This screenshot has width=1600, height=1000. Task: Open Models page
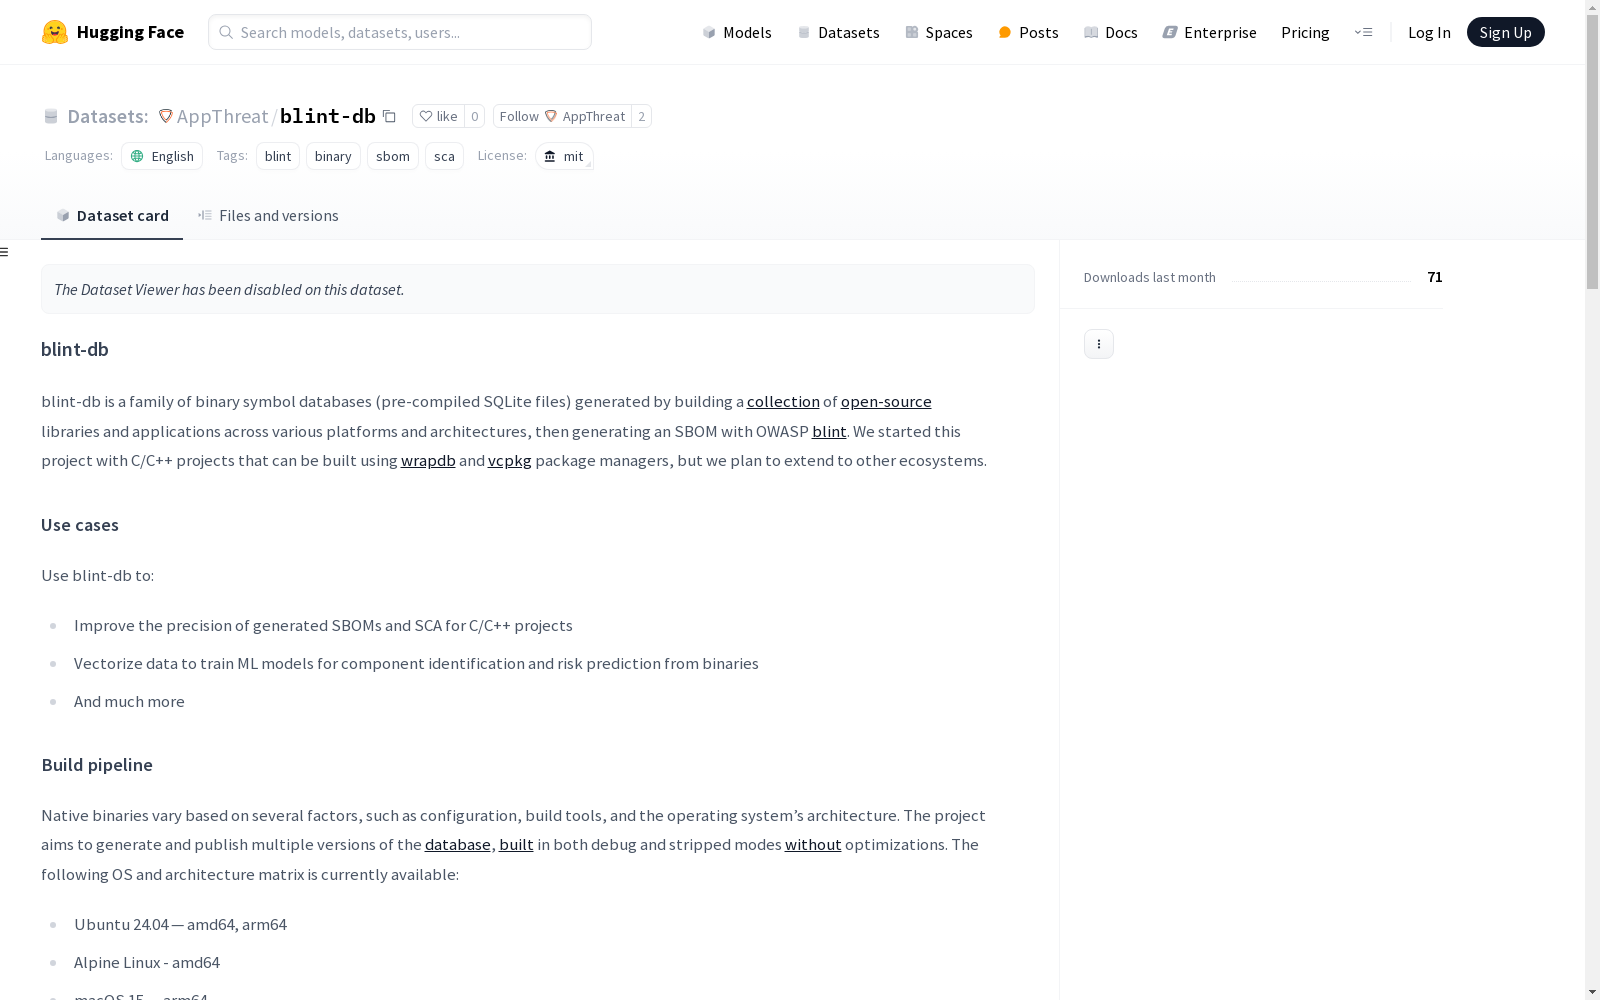[x=737, y=32]
